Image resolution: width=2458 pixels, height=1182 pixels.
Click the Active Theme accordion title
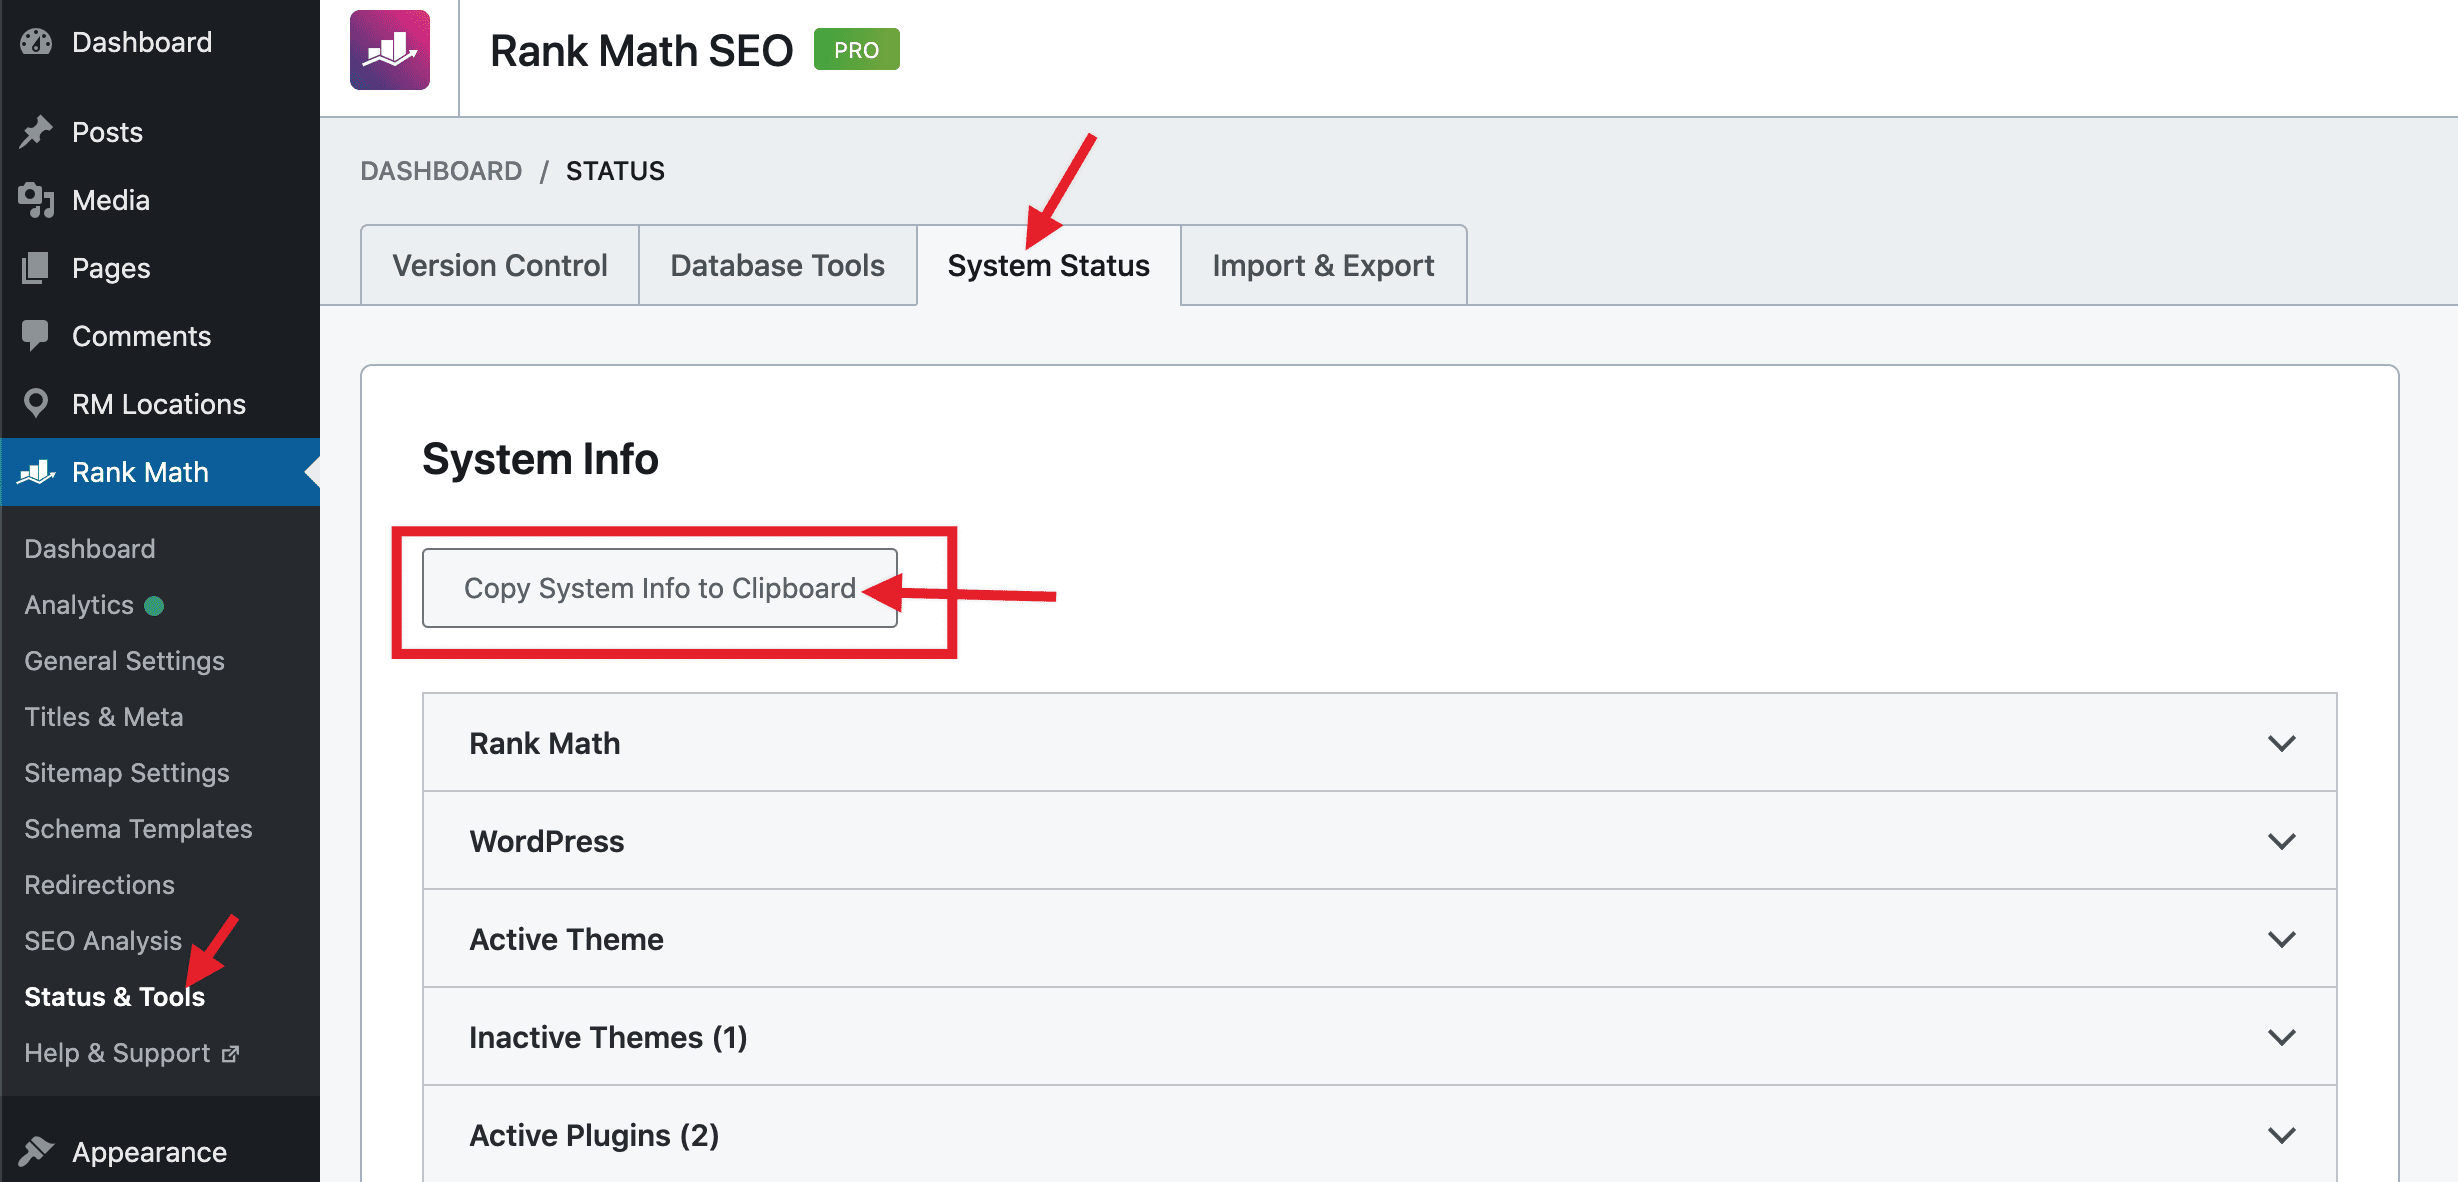567,939
